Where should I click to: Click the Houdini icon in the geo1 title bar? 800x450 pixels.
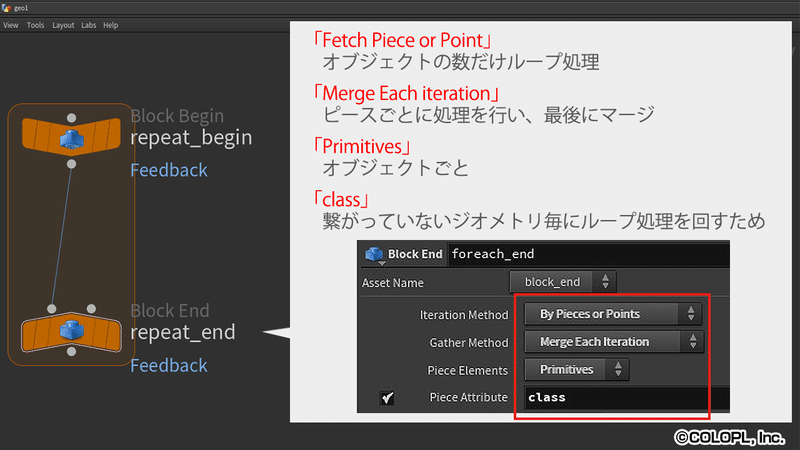pyautogui.click(x=6, y=8)
